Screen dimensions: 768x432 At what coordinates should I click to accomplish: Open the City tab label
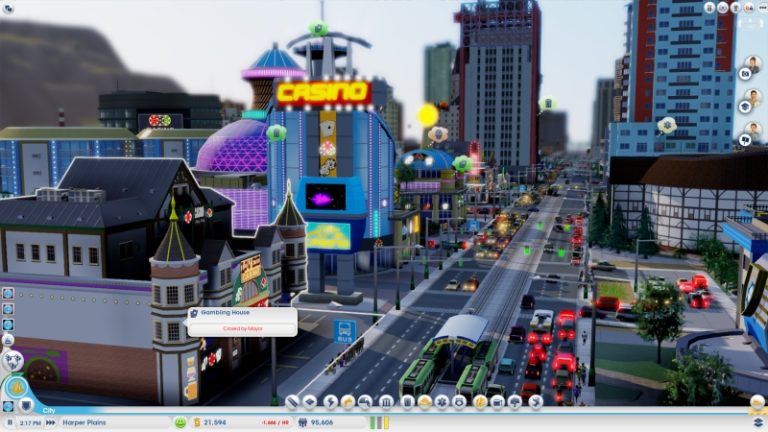[x=48, y=410]
